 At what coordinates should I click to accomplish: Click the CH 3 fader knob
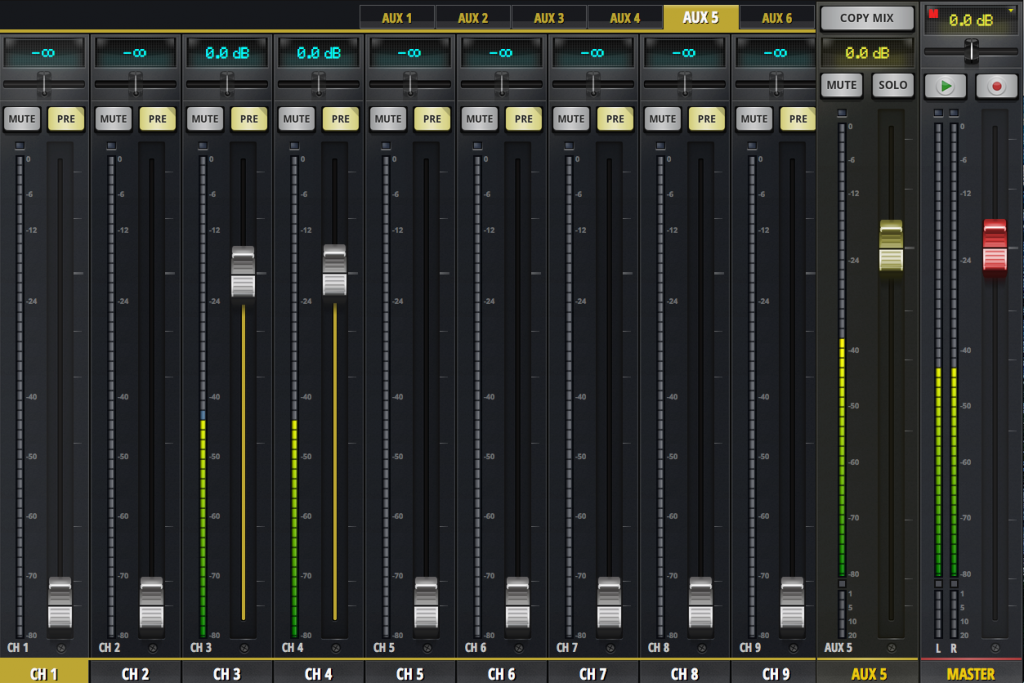[243, 272]
